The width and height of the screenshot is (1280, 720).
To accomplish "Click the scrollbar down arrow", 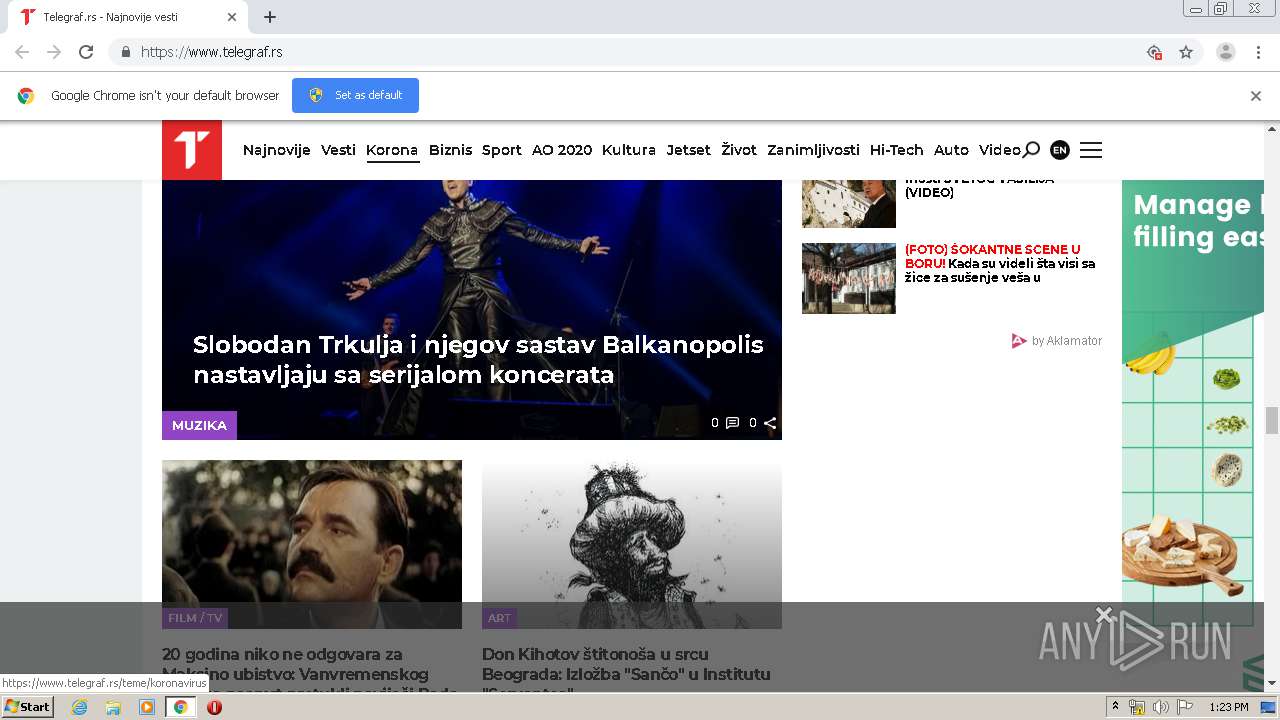I will 1272,684.
